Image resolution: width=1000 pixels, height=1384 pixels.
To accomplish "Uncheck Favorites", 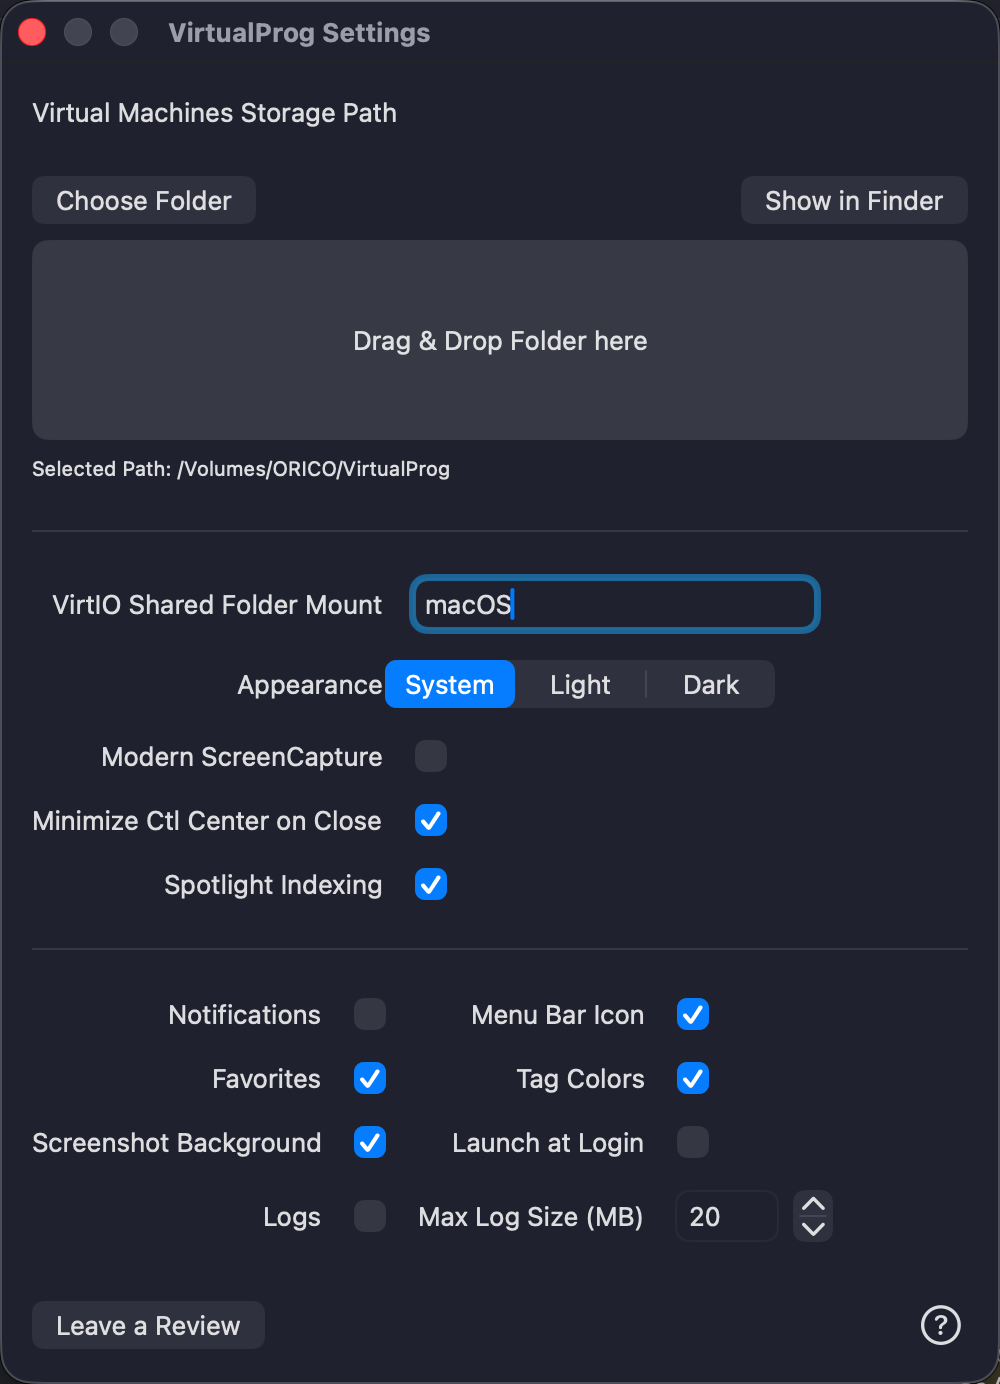I will 369,1078.
